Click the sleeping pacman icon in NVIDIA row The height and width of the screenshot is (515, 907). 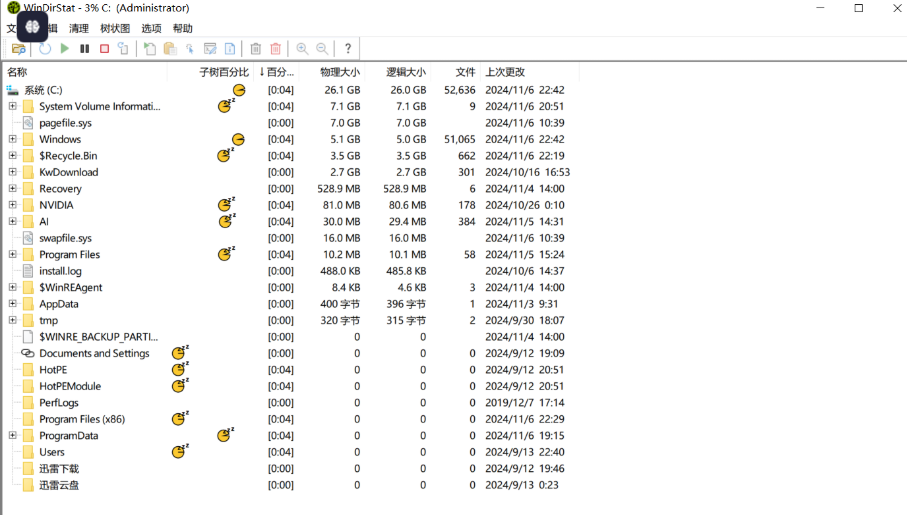click(x=226, y=204)
